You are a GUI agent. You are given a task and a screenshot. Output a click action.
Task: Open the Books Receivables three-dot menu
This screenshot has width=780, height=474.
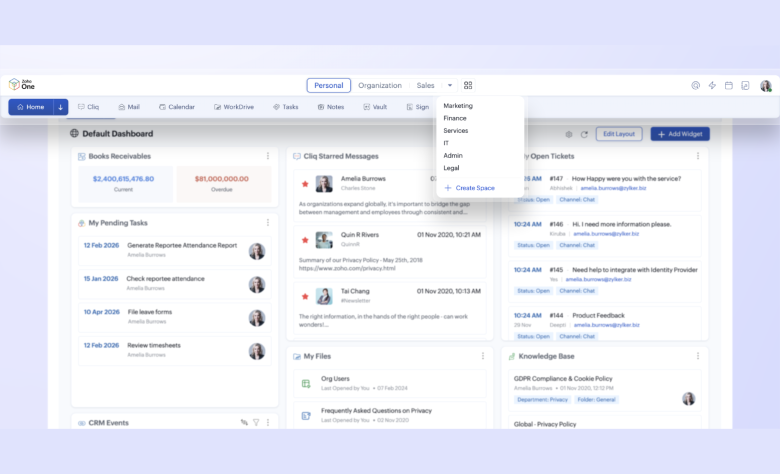coord(268,156)
